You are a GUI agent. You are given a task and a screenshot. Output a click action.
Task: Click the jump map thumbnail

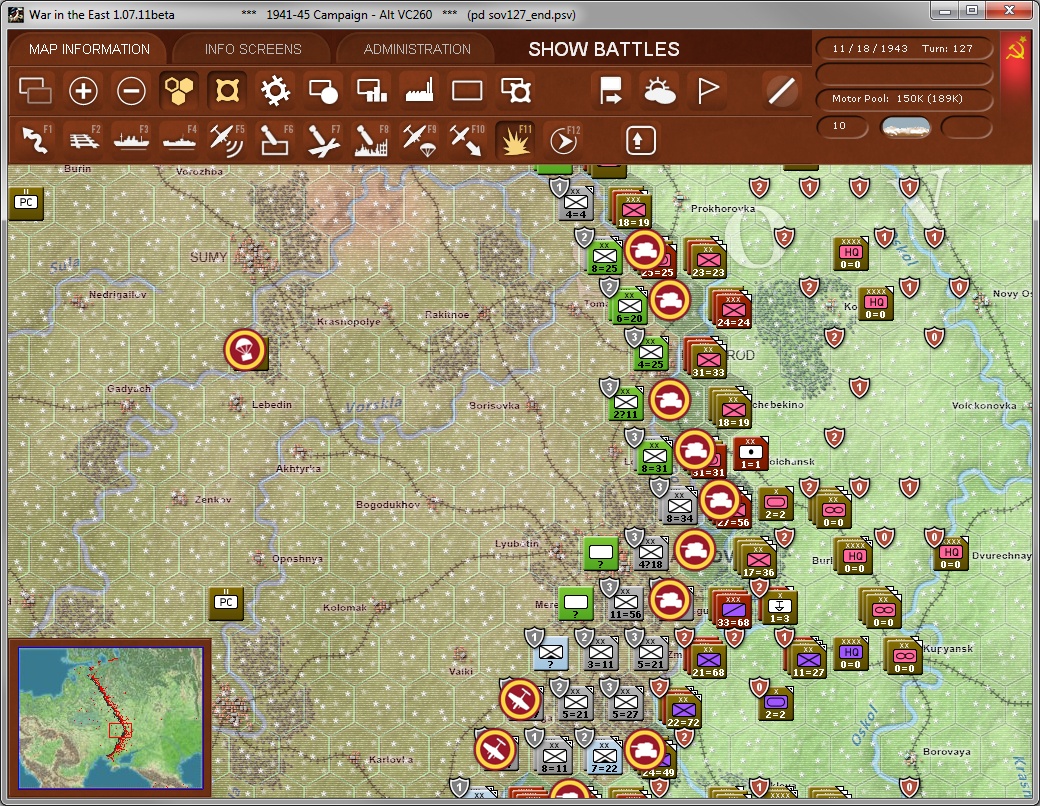[110, 718]
